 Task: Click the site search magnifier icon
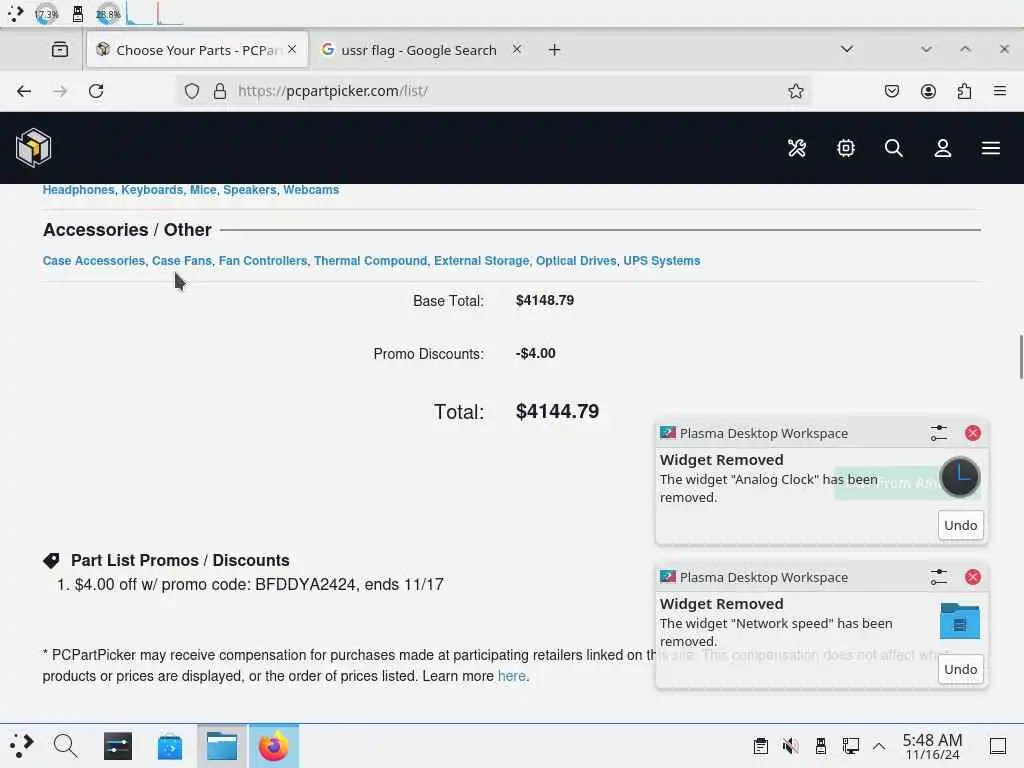pyautogui.click(x=893, y=148)
